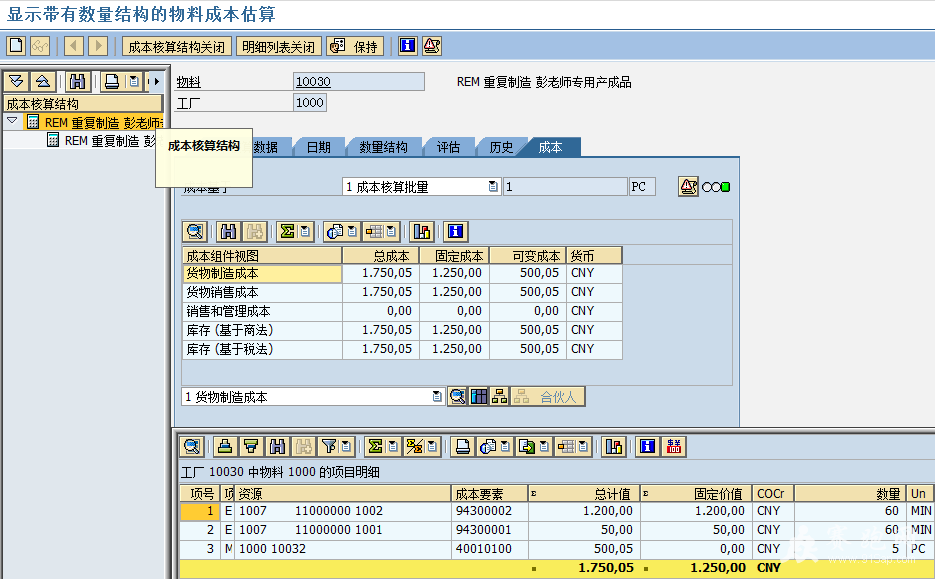
Task: Select the 货物销售成本 row
Action: pyautogui.click(x=403, y=292)
